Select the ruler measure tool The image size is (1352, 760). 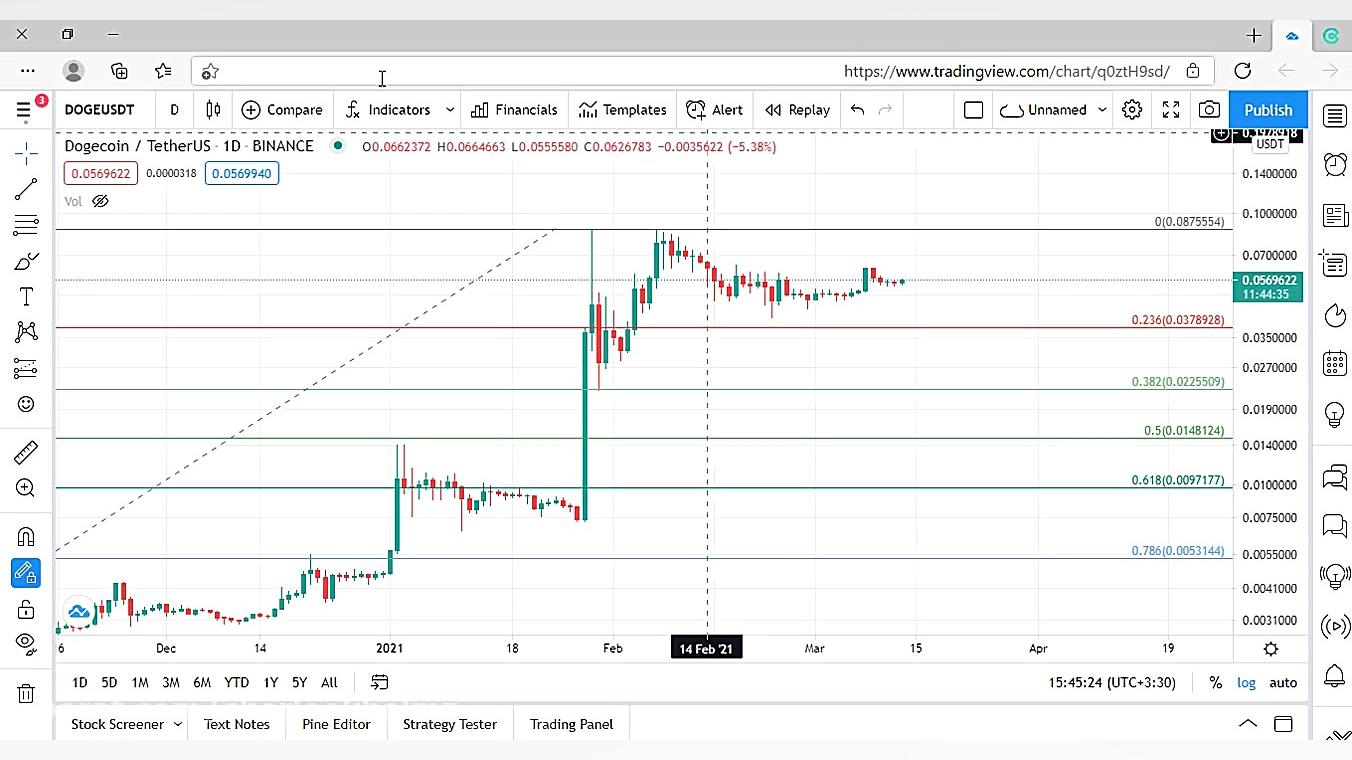(26, 452)
